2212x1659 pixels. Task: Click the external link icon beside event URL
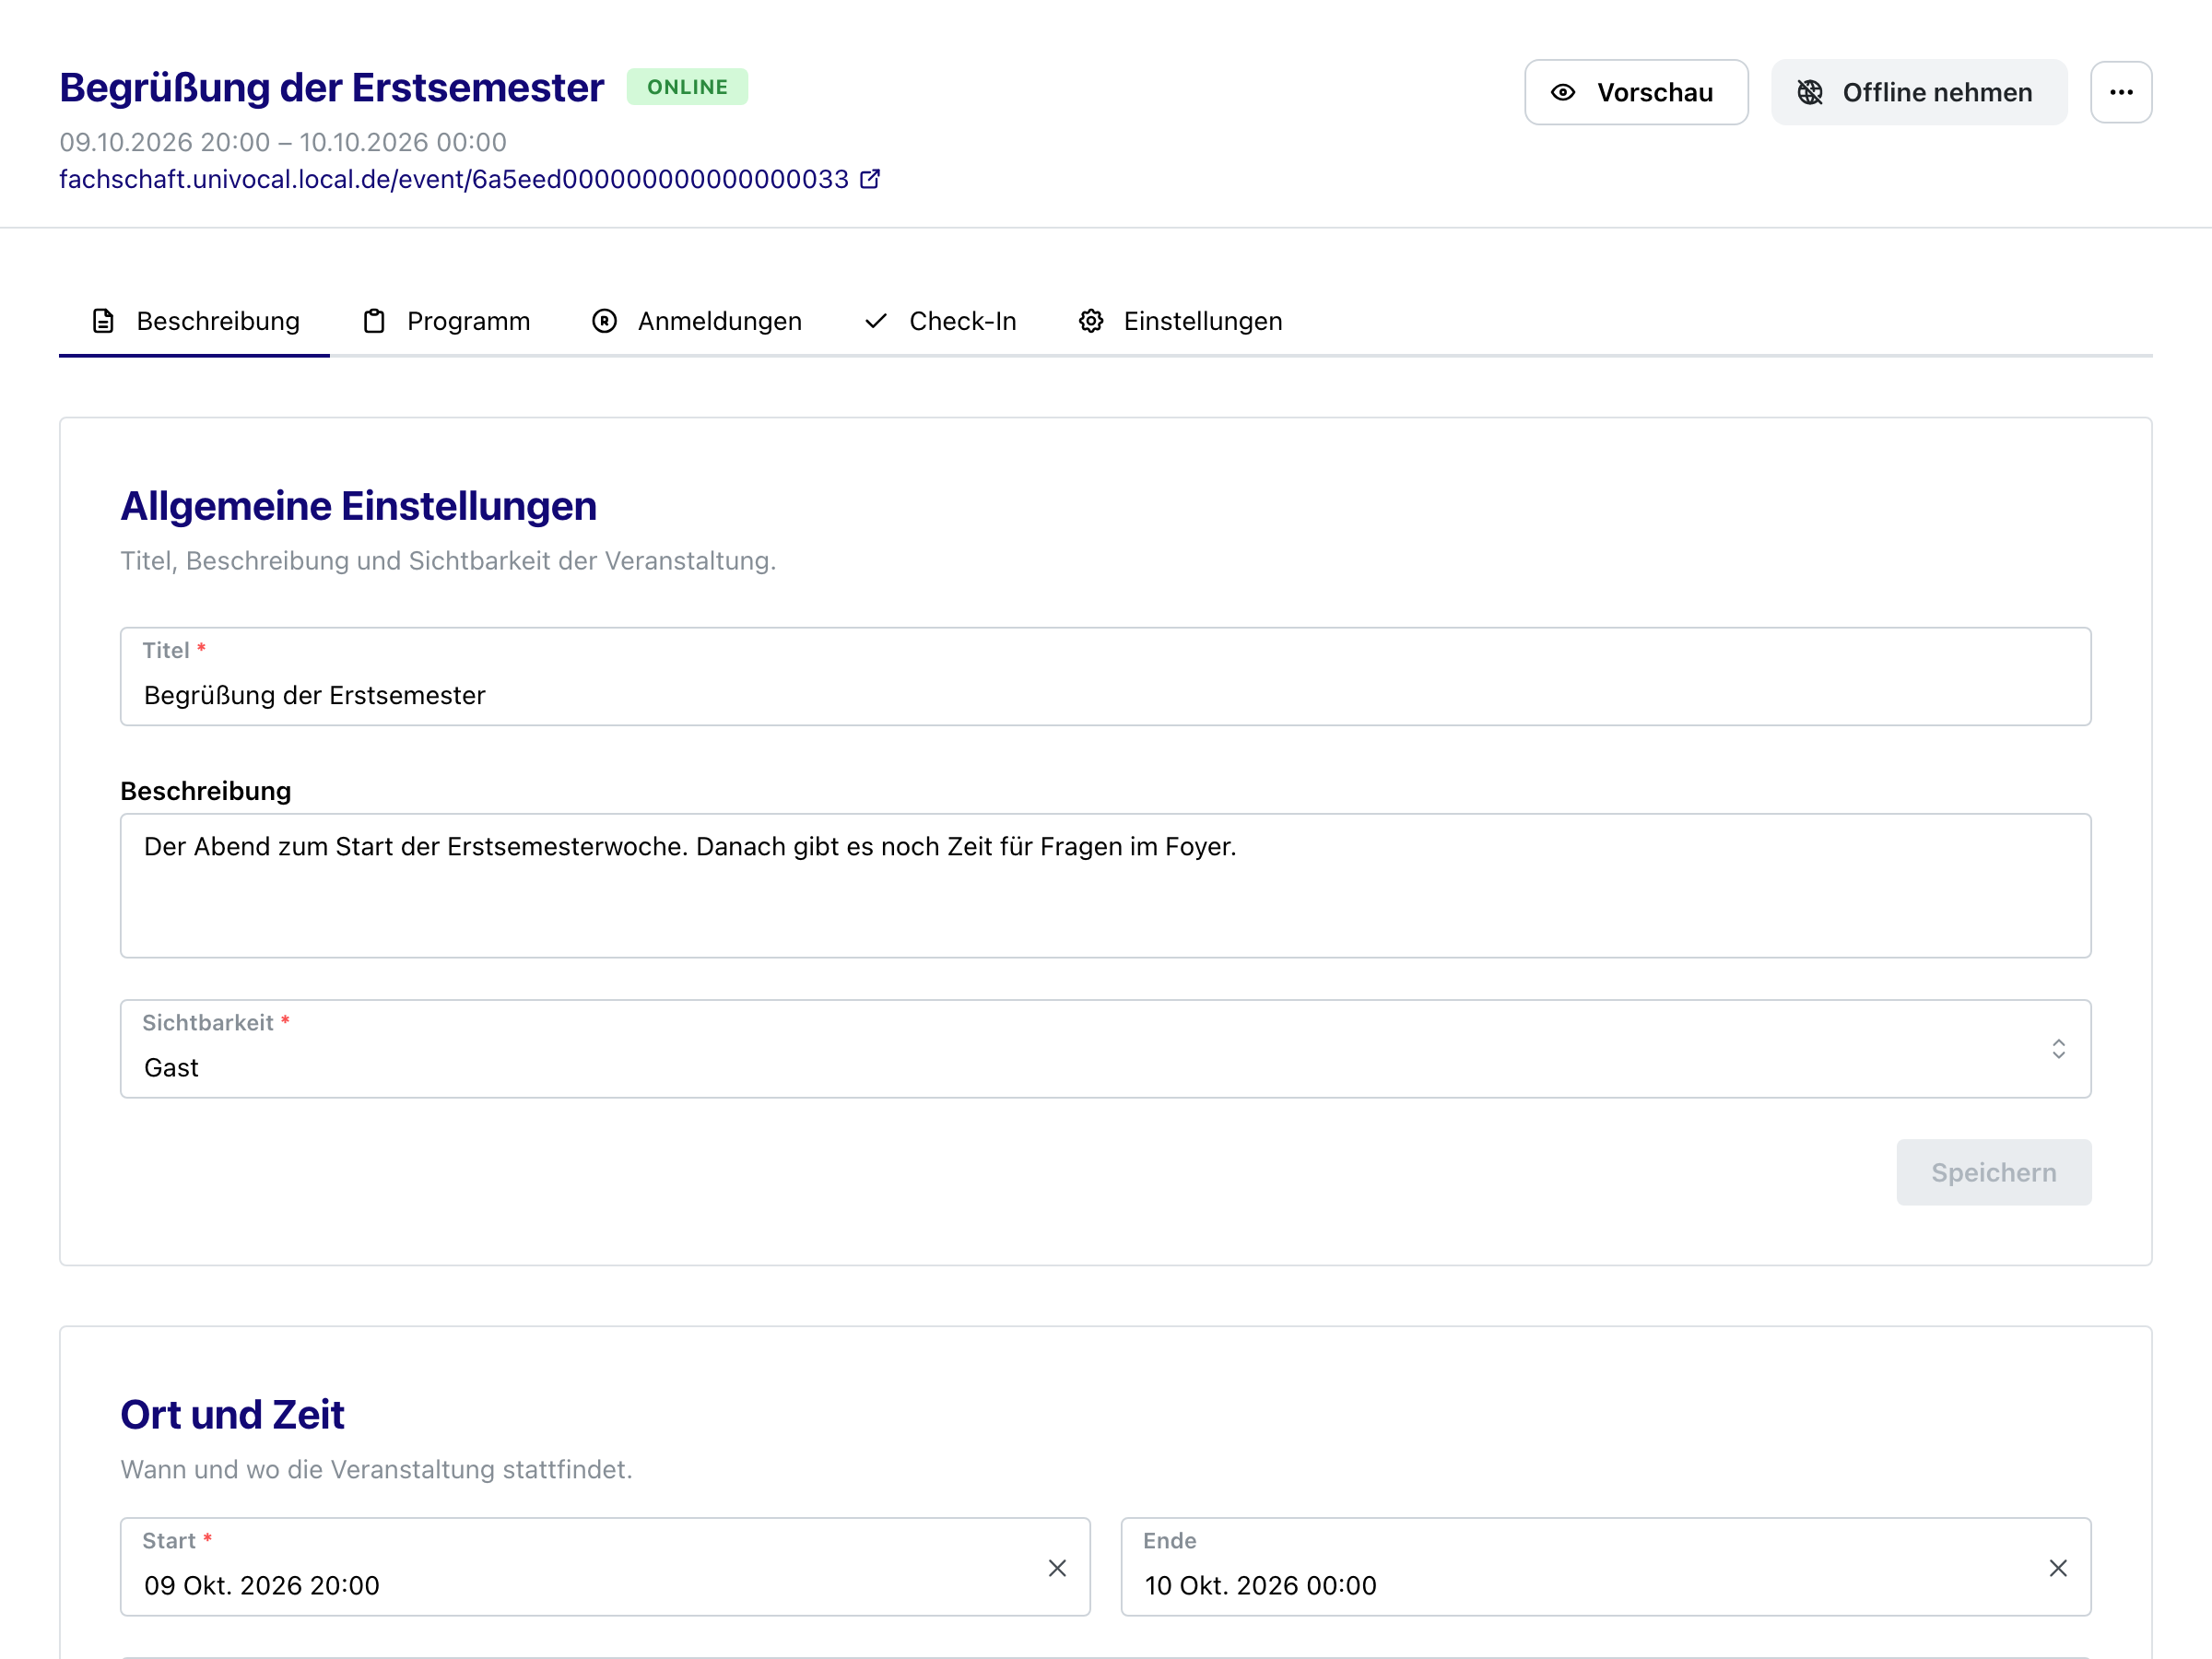(x=870, y=179)
